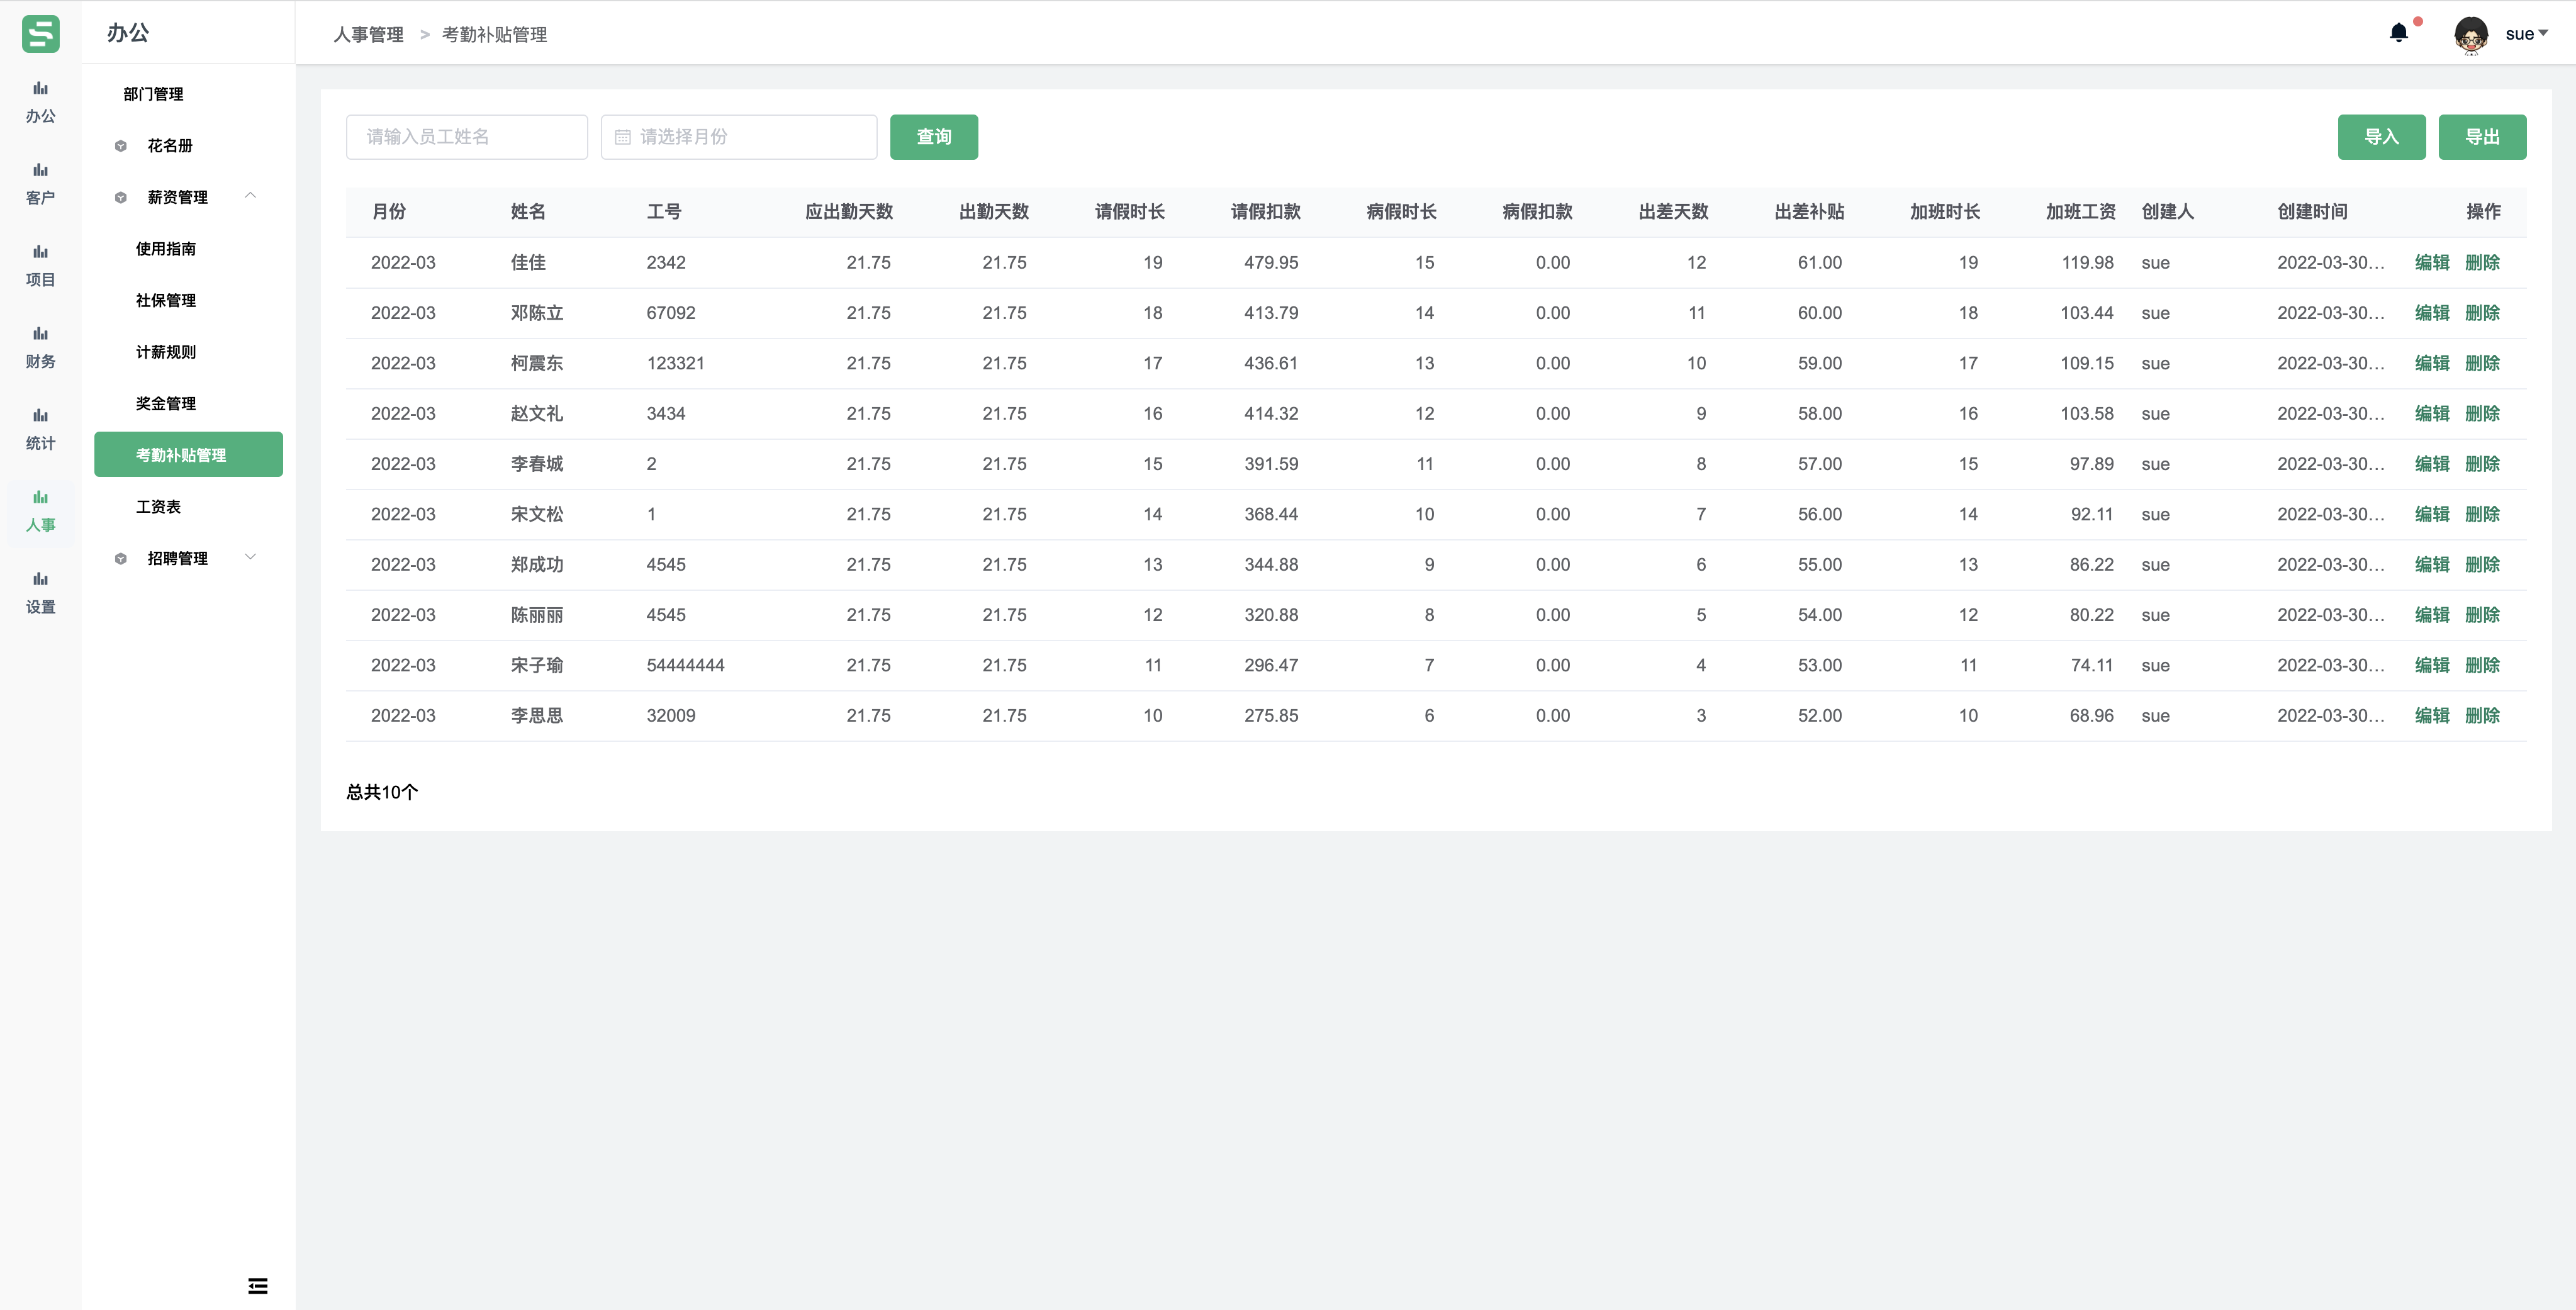Delete the record for 赵文礼

pyautogui.click(x=2482, y=414)
